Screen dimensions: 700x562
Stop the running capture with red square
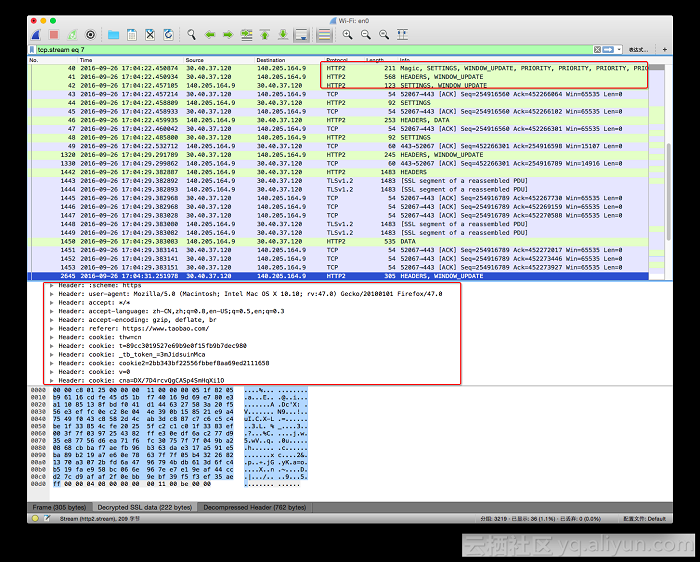[54, 35]
